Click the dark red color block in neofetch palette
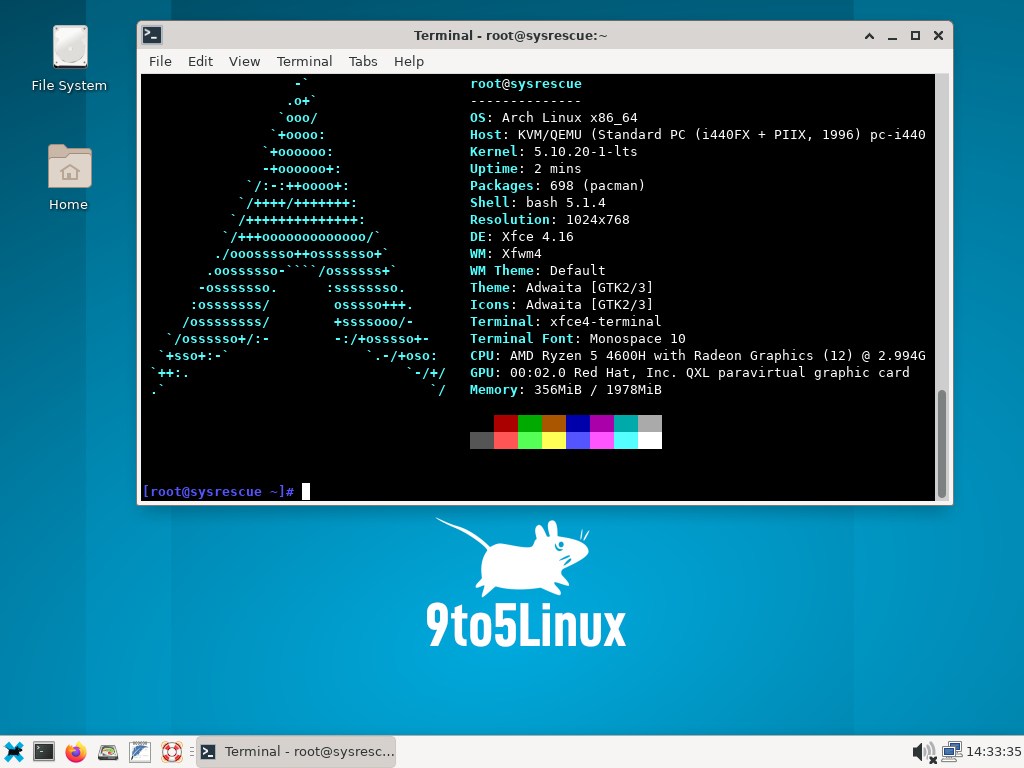 (x=505, y=423)
